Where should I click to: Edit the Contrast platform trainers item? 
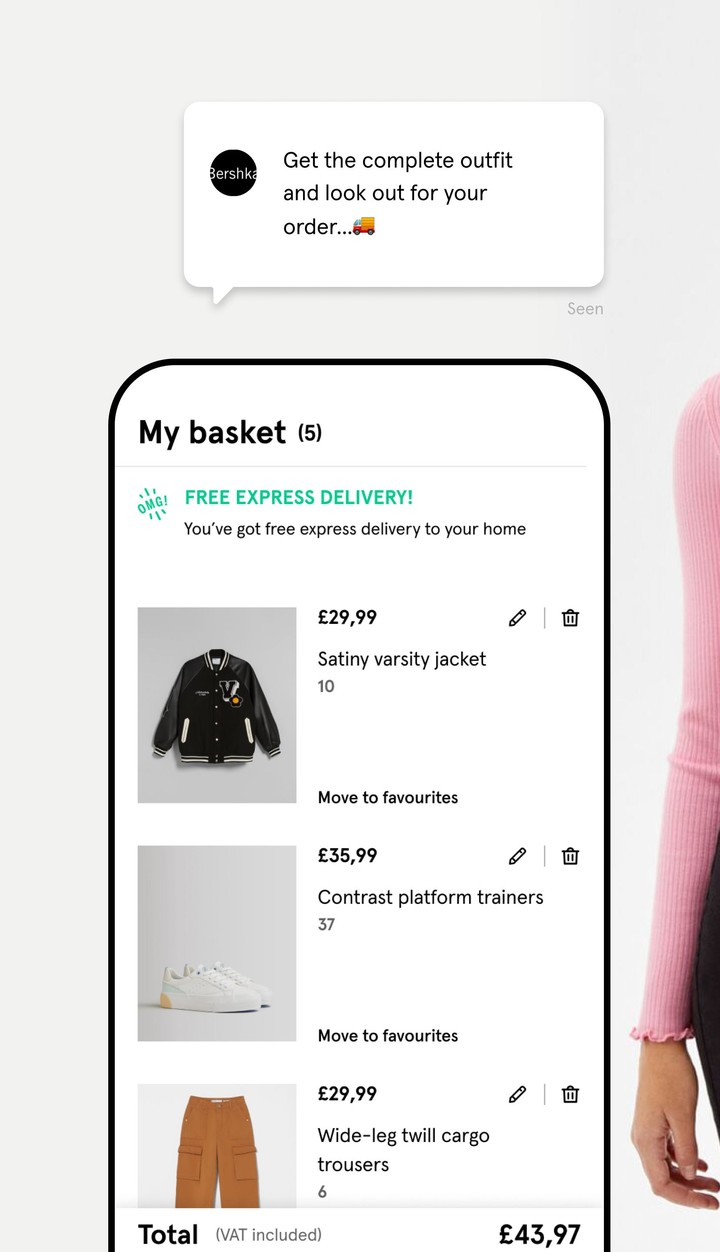[517, 856]
